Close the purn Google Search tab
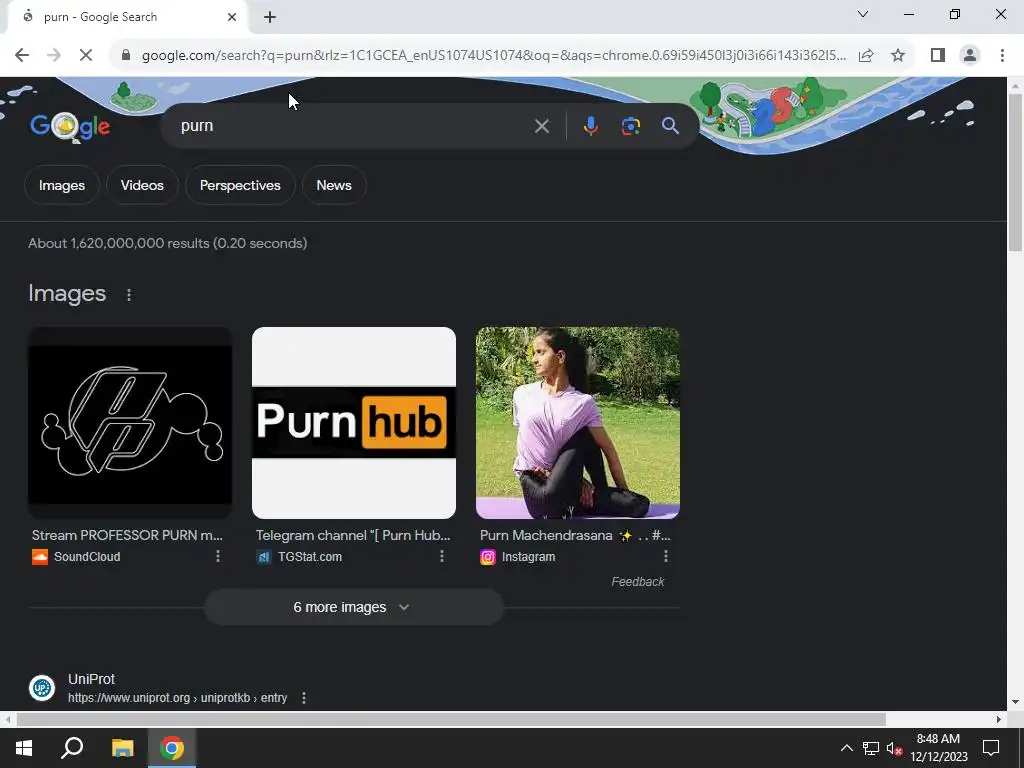1024x768 pixels. (x=232, y=18)
